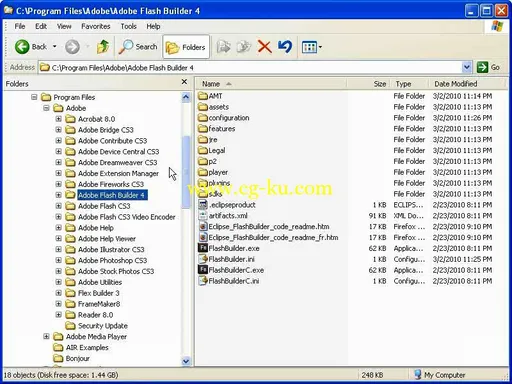Select the FlashBuilder.ini config icon

(203, 259)
